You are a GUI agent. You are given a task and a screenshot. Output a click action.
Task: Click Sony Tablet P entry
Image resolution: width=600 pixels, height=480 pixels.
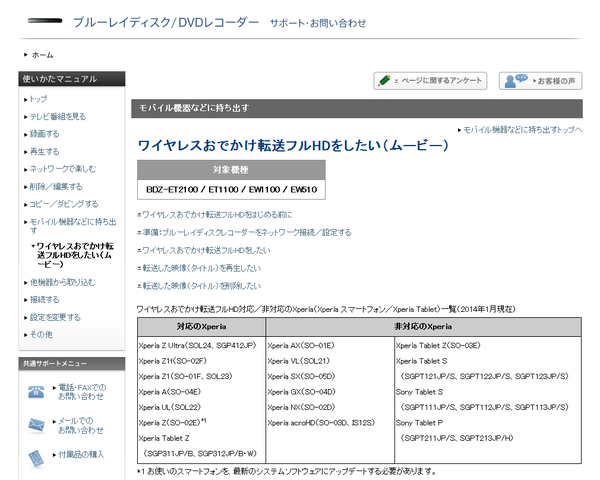coord(419,423)
